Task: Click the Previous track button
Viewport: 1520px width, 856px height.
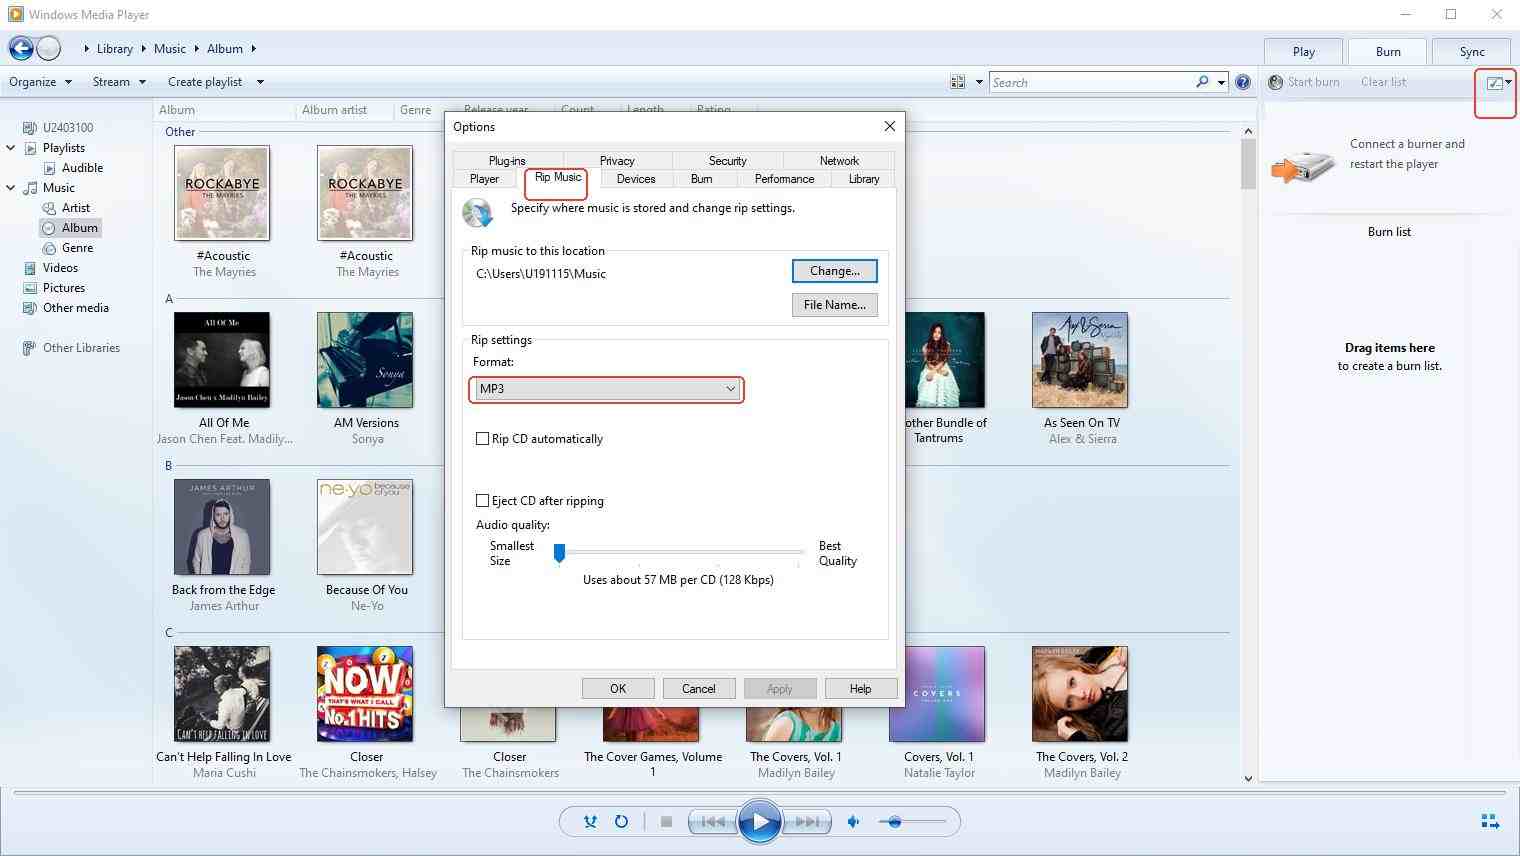Action: coord(712,822)
